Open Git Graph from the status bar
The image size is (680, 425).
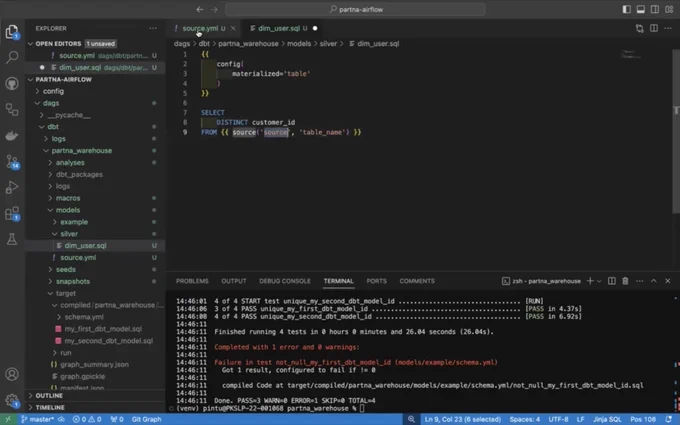tap(146, 419)
